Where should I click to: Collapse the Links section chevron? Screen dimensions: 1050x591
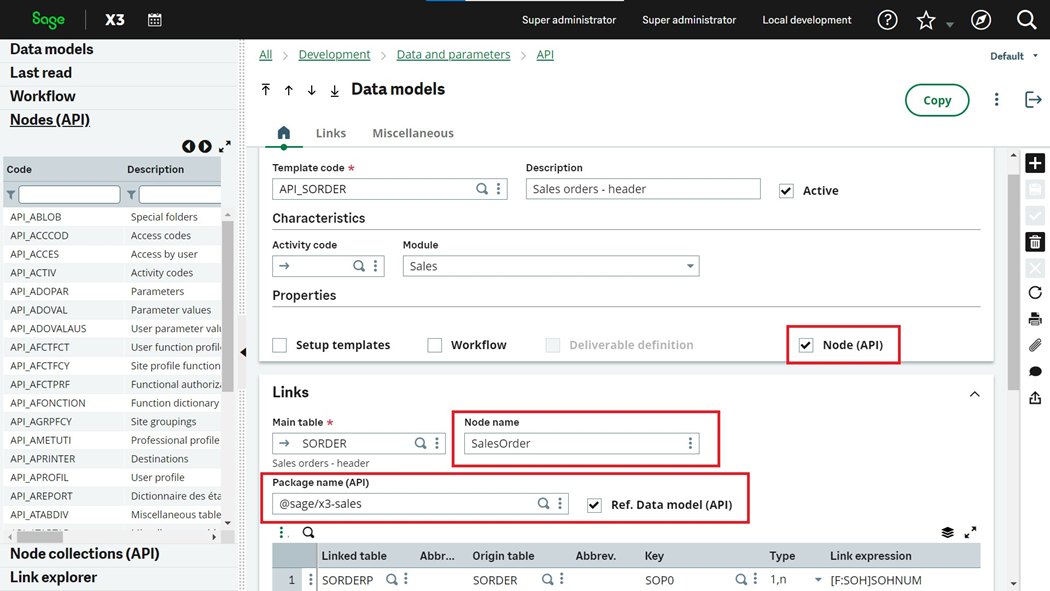click(974, 394)
